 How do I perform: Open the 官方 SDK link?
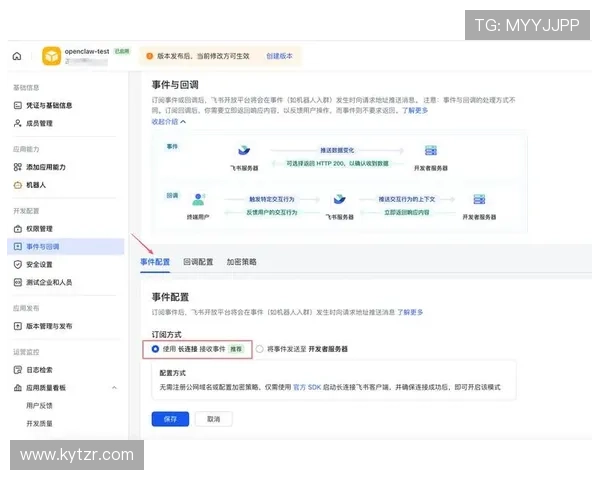click(x=307, y=387)
